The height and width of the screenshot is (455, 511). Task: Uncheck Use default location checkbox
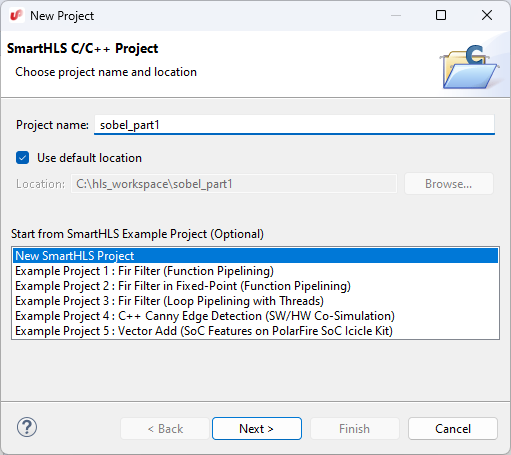tap(23, 158)
